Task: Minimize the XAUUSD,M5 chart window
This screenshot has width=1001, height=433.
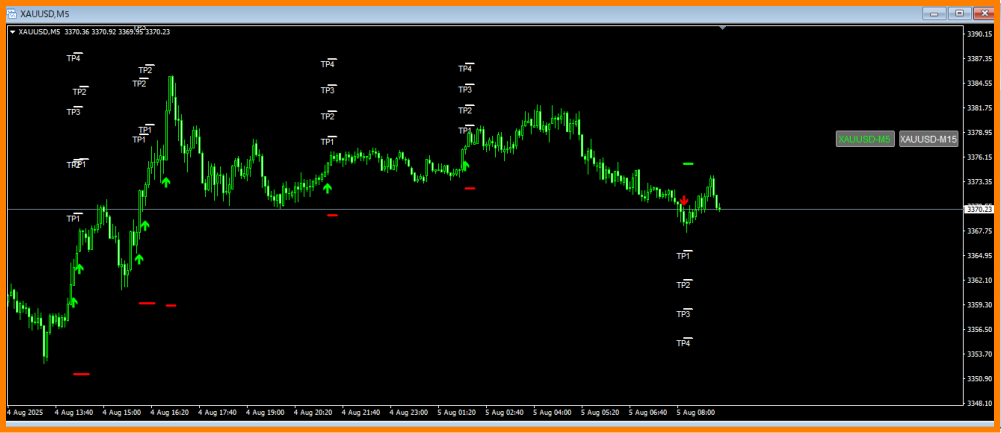Action: coord(936,13)
